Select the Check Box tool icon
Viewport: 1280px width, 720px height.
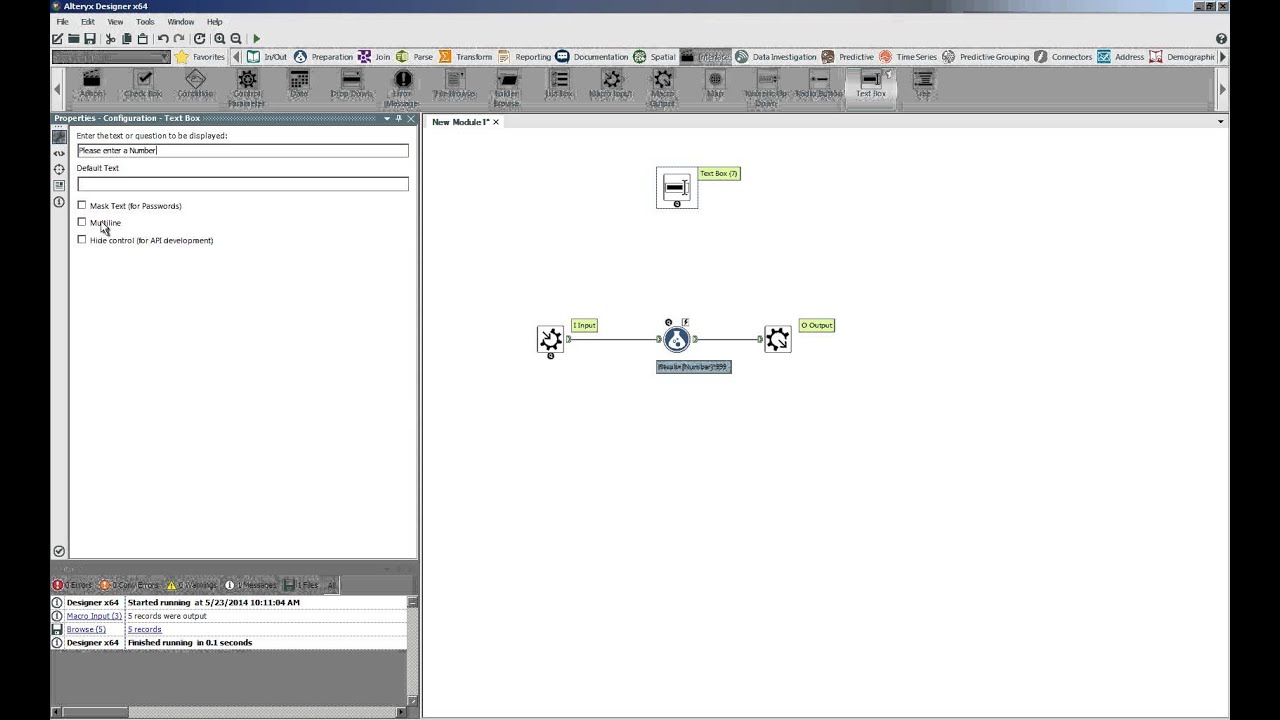[143, 84]
